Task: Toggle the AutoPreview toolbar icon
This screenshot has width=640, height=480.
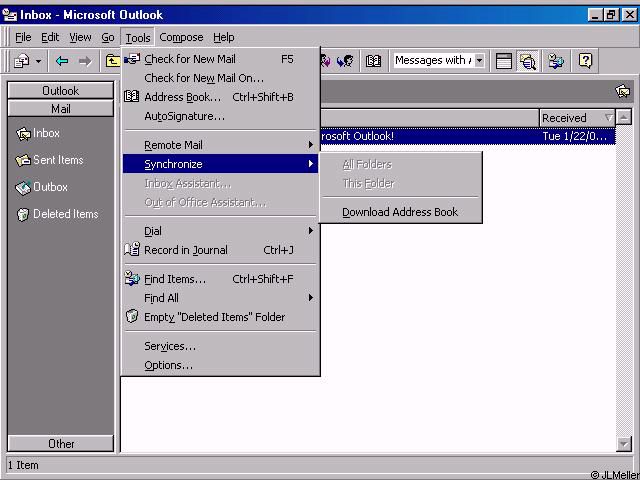Action: (x=528, y=61)
